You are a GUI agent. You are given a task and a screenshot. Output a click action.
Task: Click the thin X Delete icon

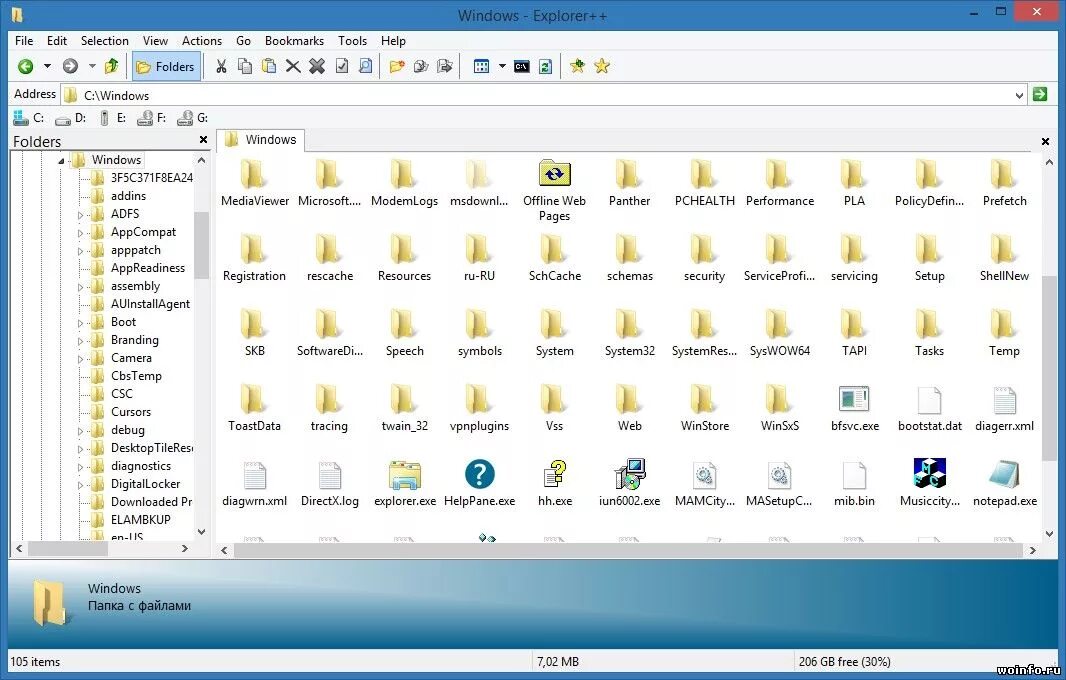(293, 66)
